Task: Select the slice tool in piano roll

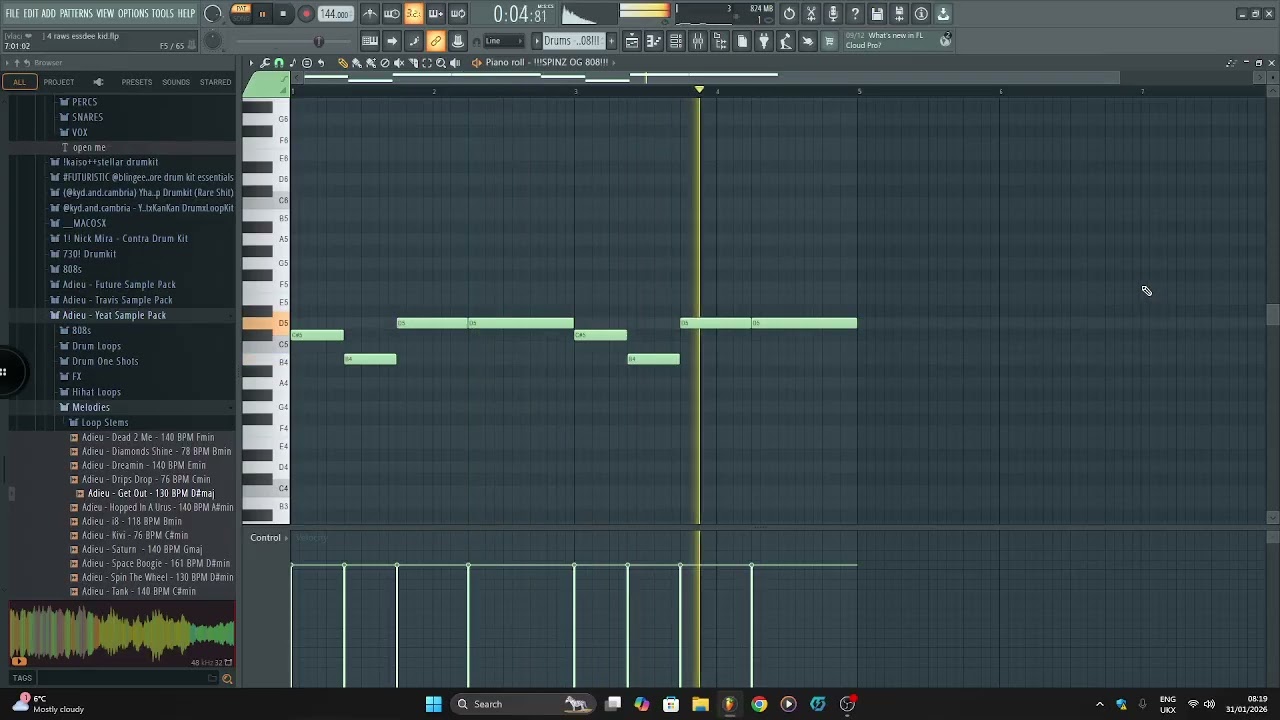Action: pos(413,63)
